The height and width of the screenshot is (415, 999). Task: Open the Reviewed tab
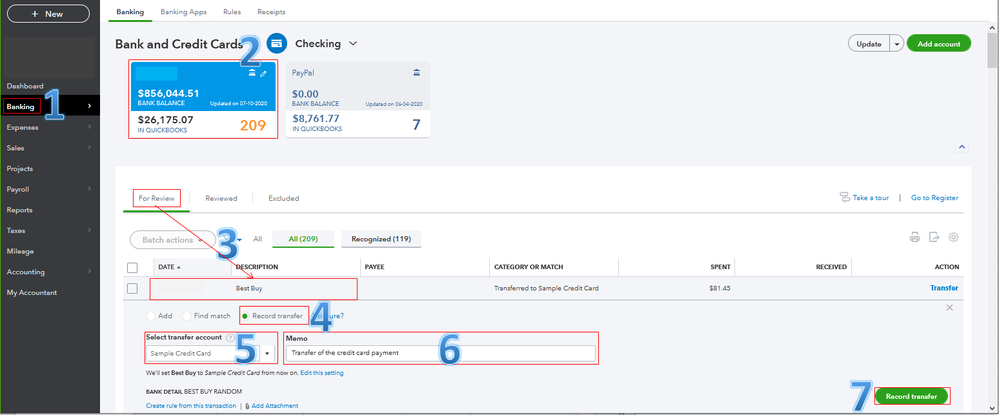click(x=221, y=198)
